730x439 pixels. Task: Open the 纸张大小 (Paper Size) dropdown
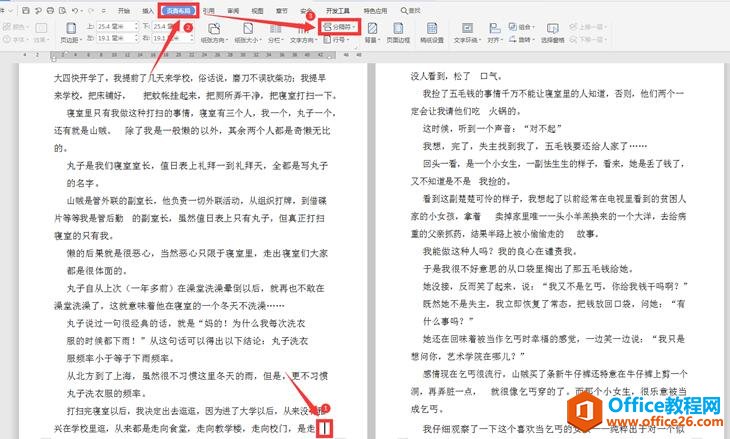tap(248, 33)
